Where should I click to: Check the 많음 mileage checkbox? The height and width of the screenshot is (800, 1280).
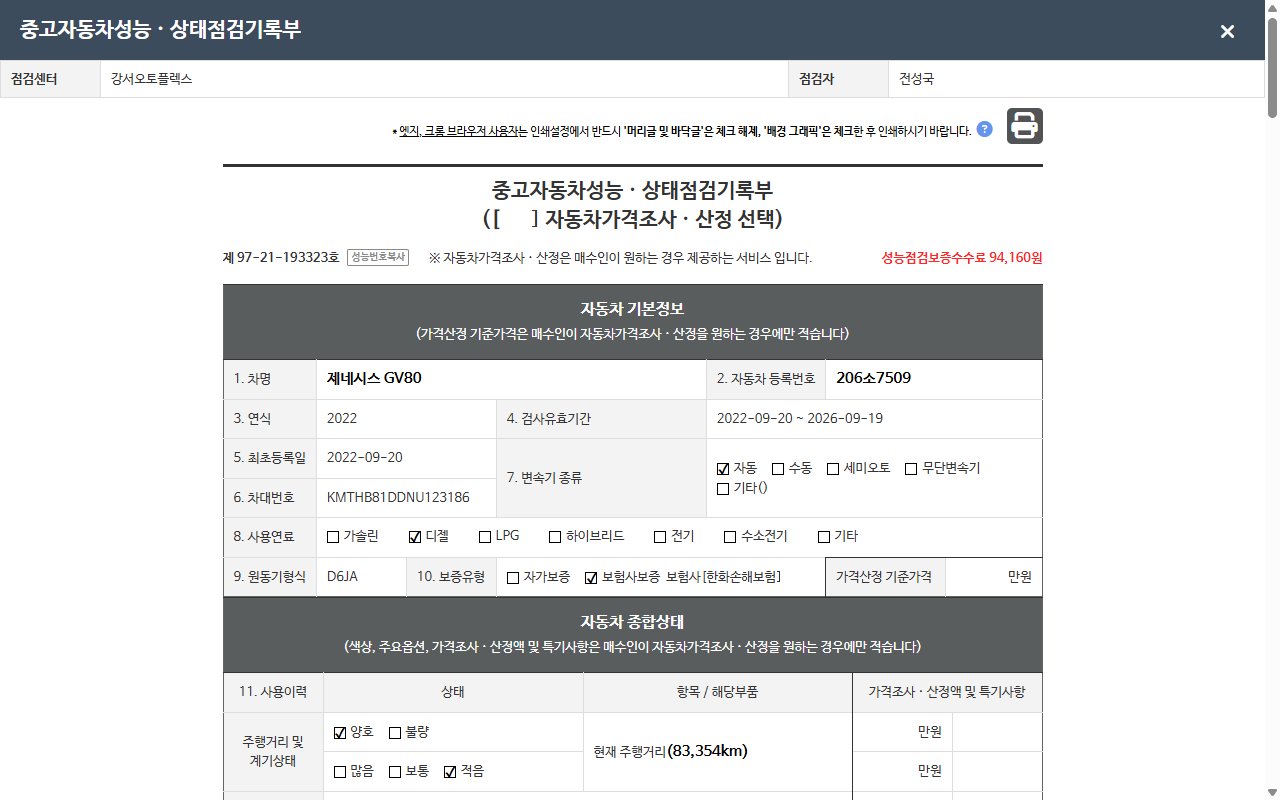340,772
